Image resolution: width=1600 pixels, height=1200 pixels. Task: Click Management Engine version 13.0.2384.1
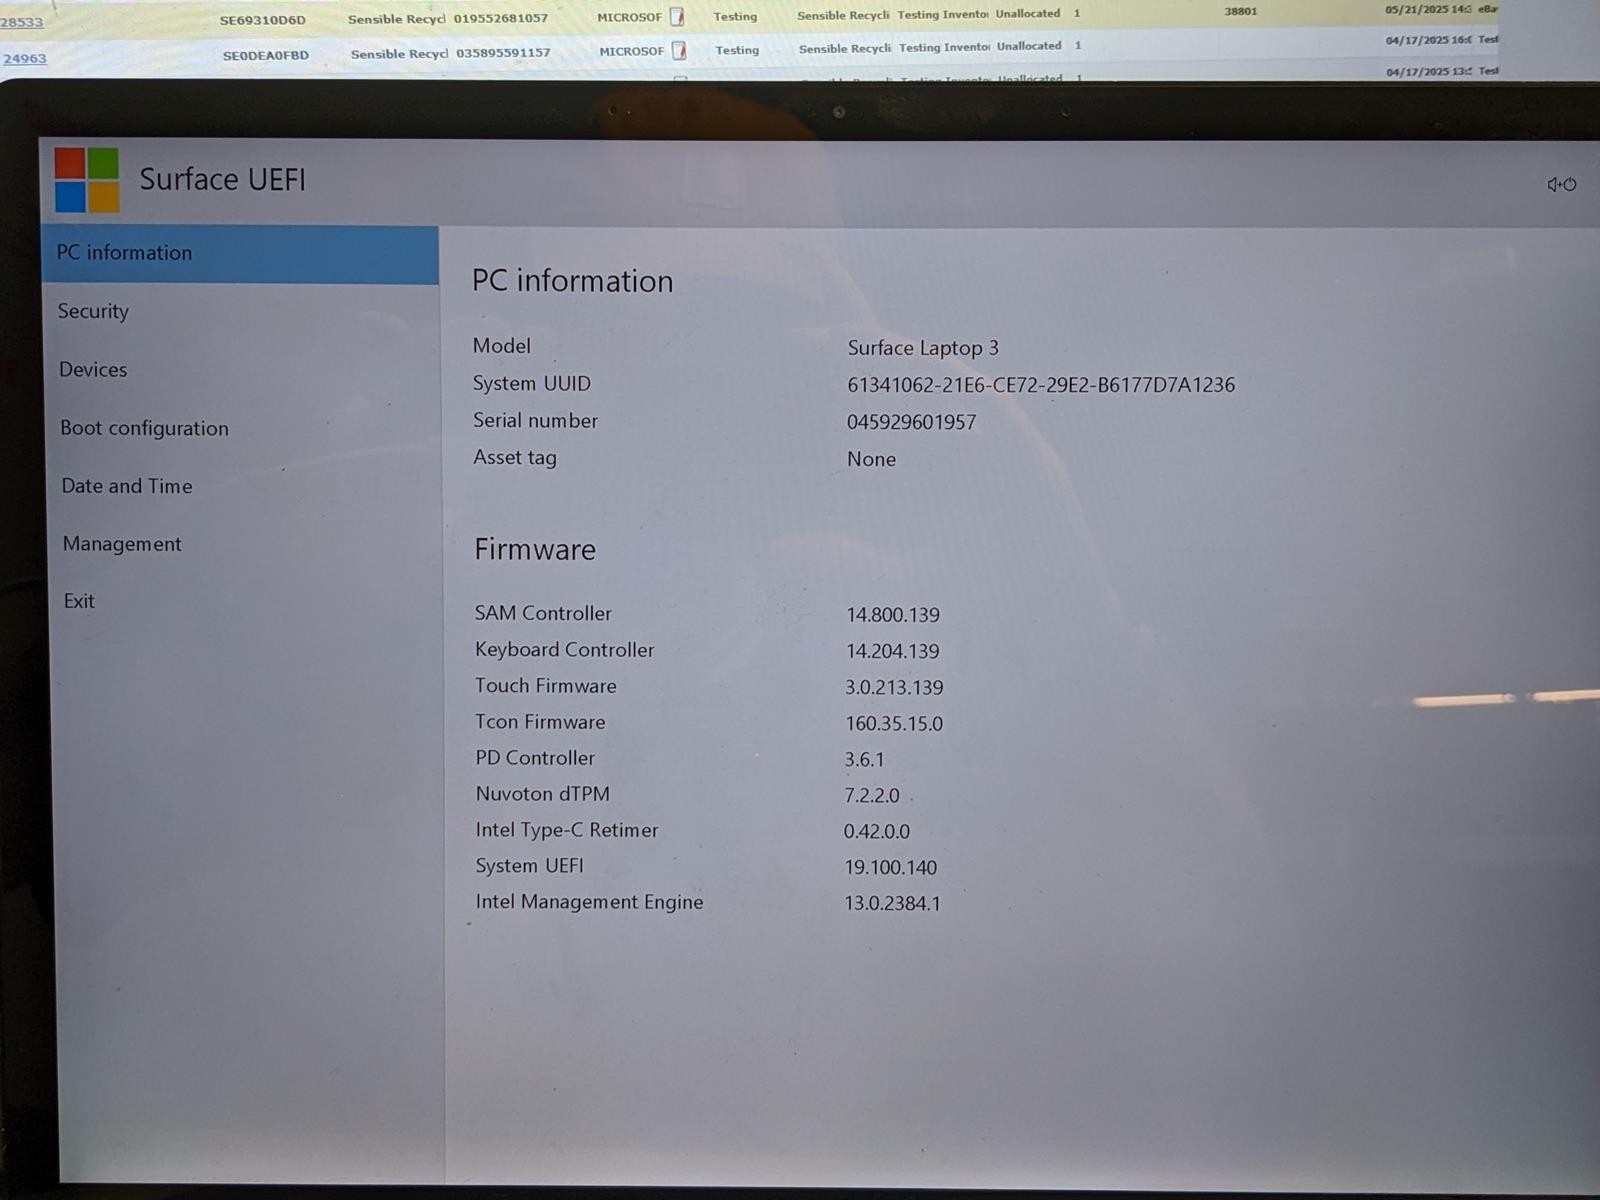coord(892,903)
